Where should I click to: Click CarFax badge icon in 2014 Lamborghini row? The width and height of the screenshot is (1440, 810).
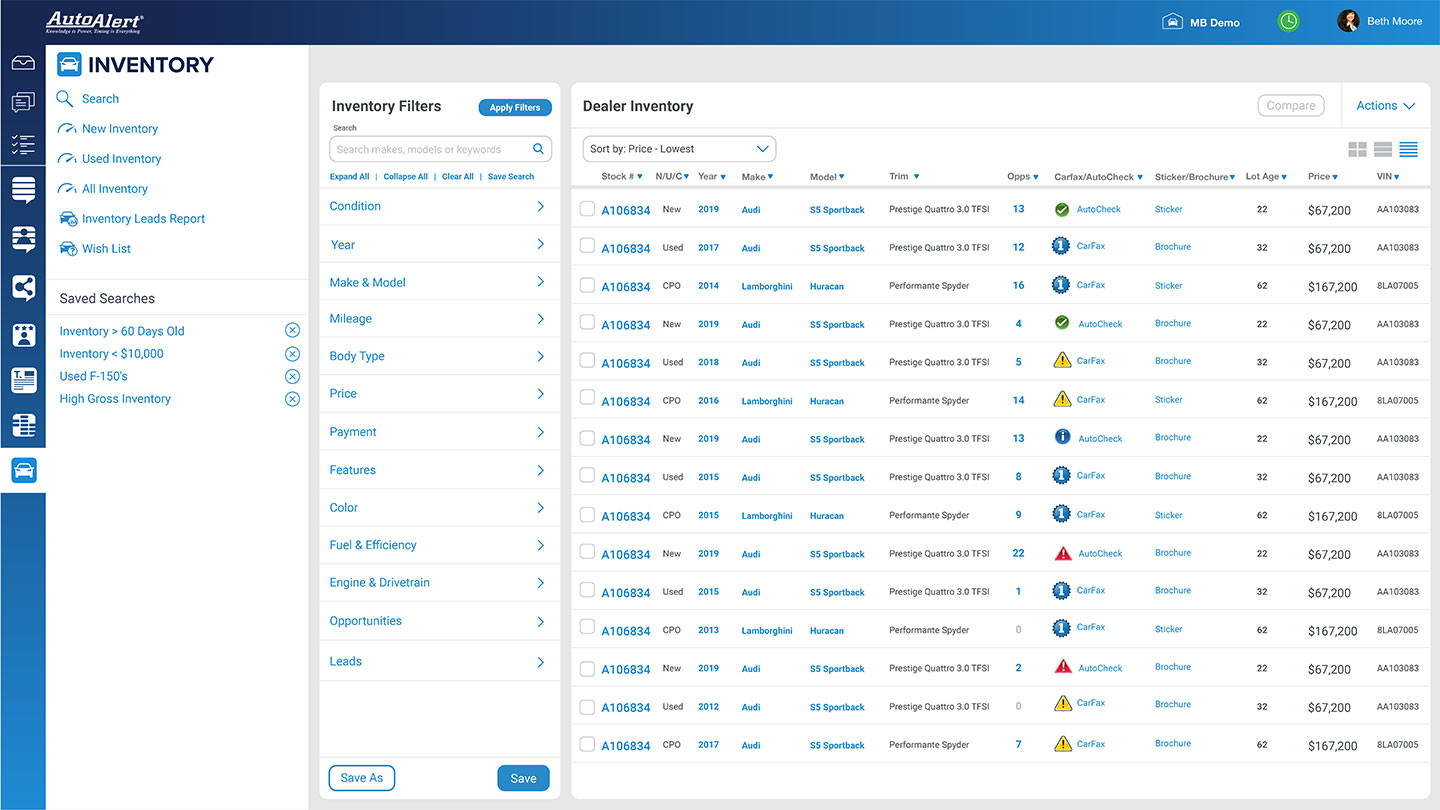pos(1061,285)
